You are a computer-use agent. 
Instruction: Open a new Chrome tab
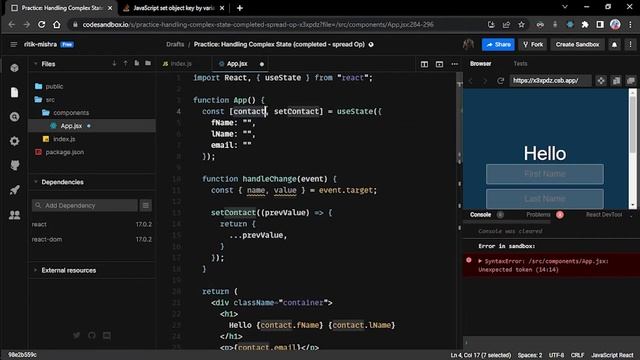pyautogui.click(x=240, y=8)
